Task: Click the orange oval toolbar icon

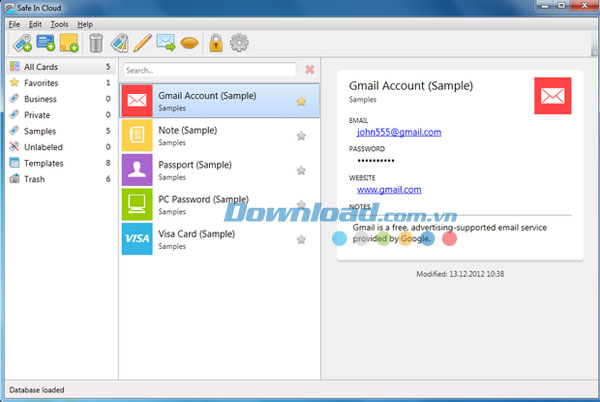Action: coord(189,43)
